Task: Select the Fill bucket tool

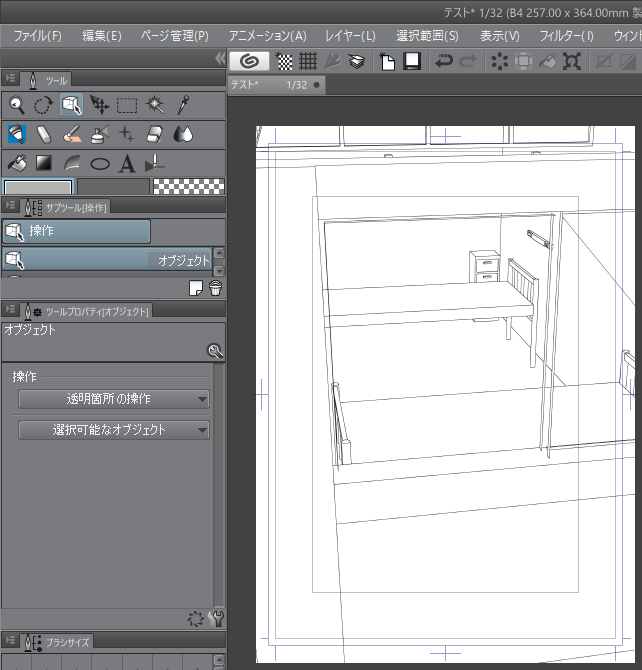Action: (x=16, y=164)
